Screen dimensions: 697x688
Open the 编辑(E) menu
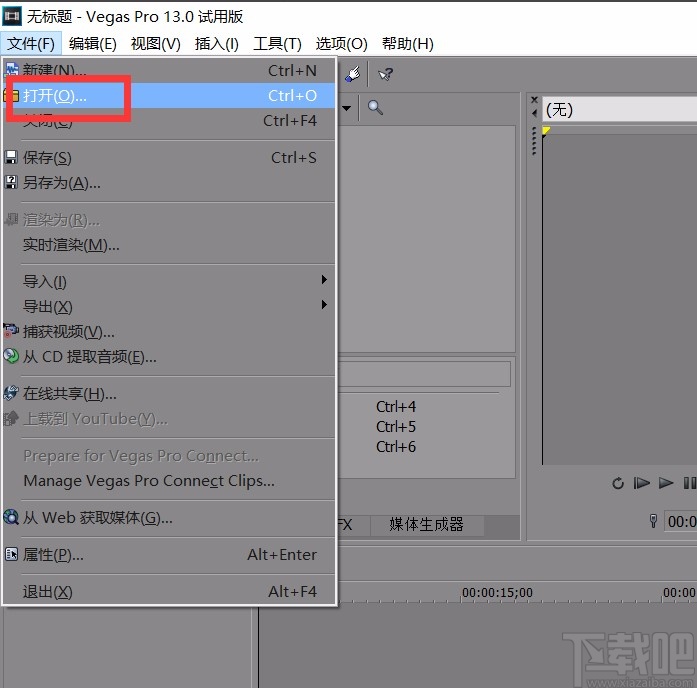click(x=92, y=44)
